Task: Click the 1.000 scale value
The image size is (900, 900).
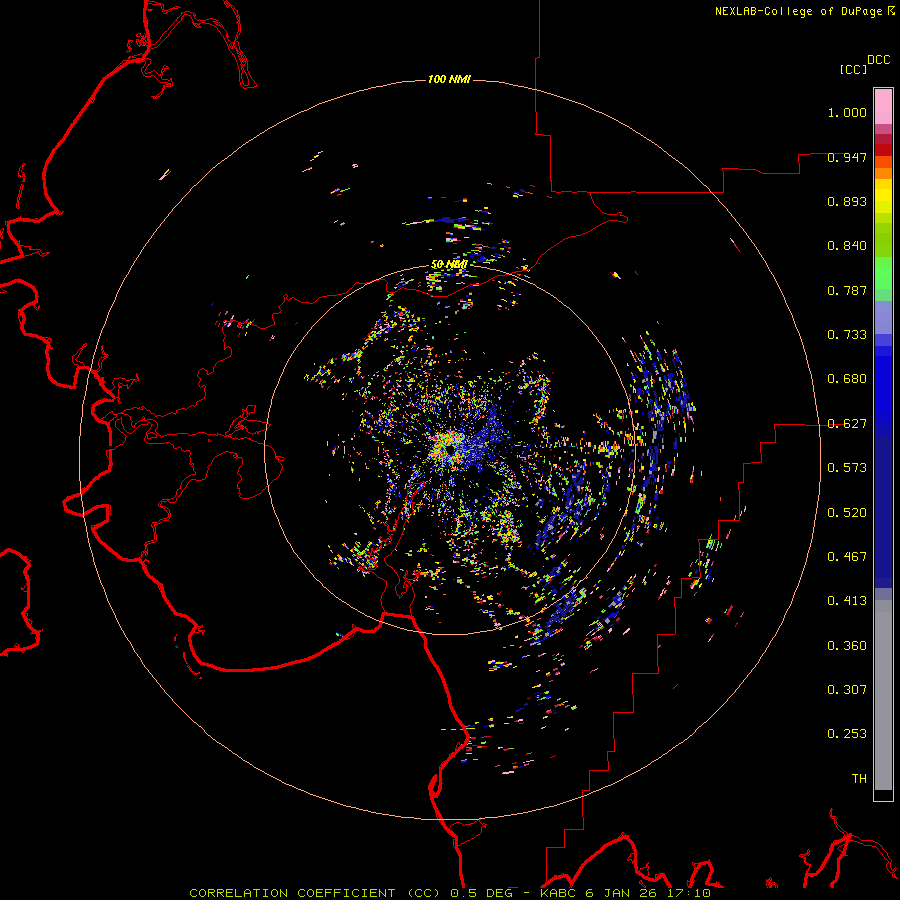Action: (x=847, y=112)
